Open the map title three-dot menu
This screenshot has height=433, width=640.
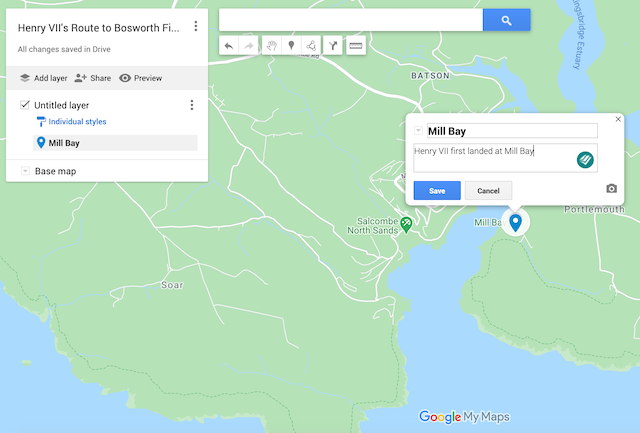(x=196, y=27)
